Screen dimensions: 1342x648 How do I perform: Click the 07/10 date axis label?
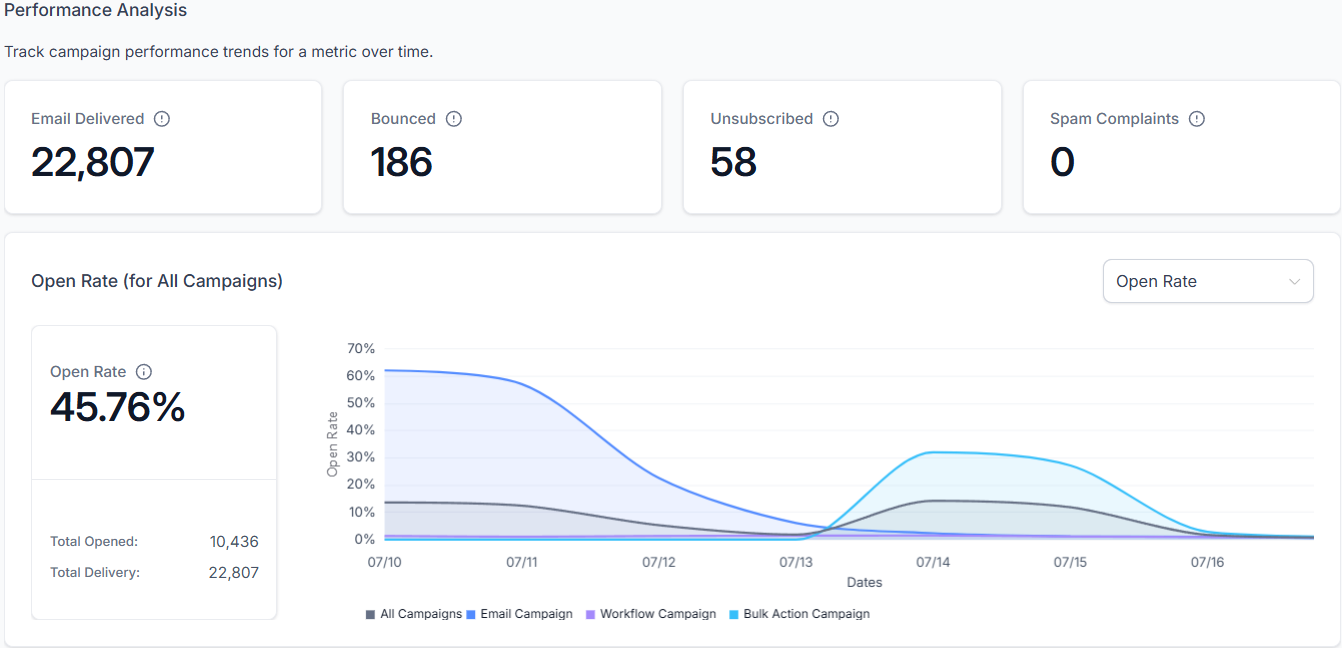coord(385,563)
